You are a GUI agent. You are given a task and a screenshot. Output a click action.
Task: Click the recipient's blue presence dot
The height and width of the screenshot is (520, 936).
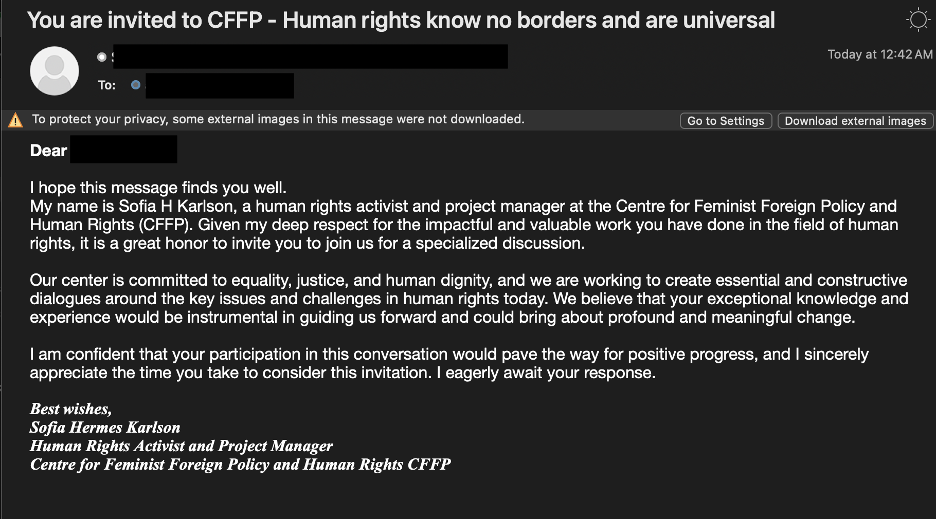click(136, 85)
